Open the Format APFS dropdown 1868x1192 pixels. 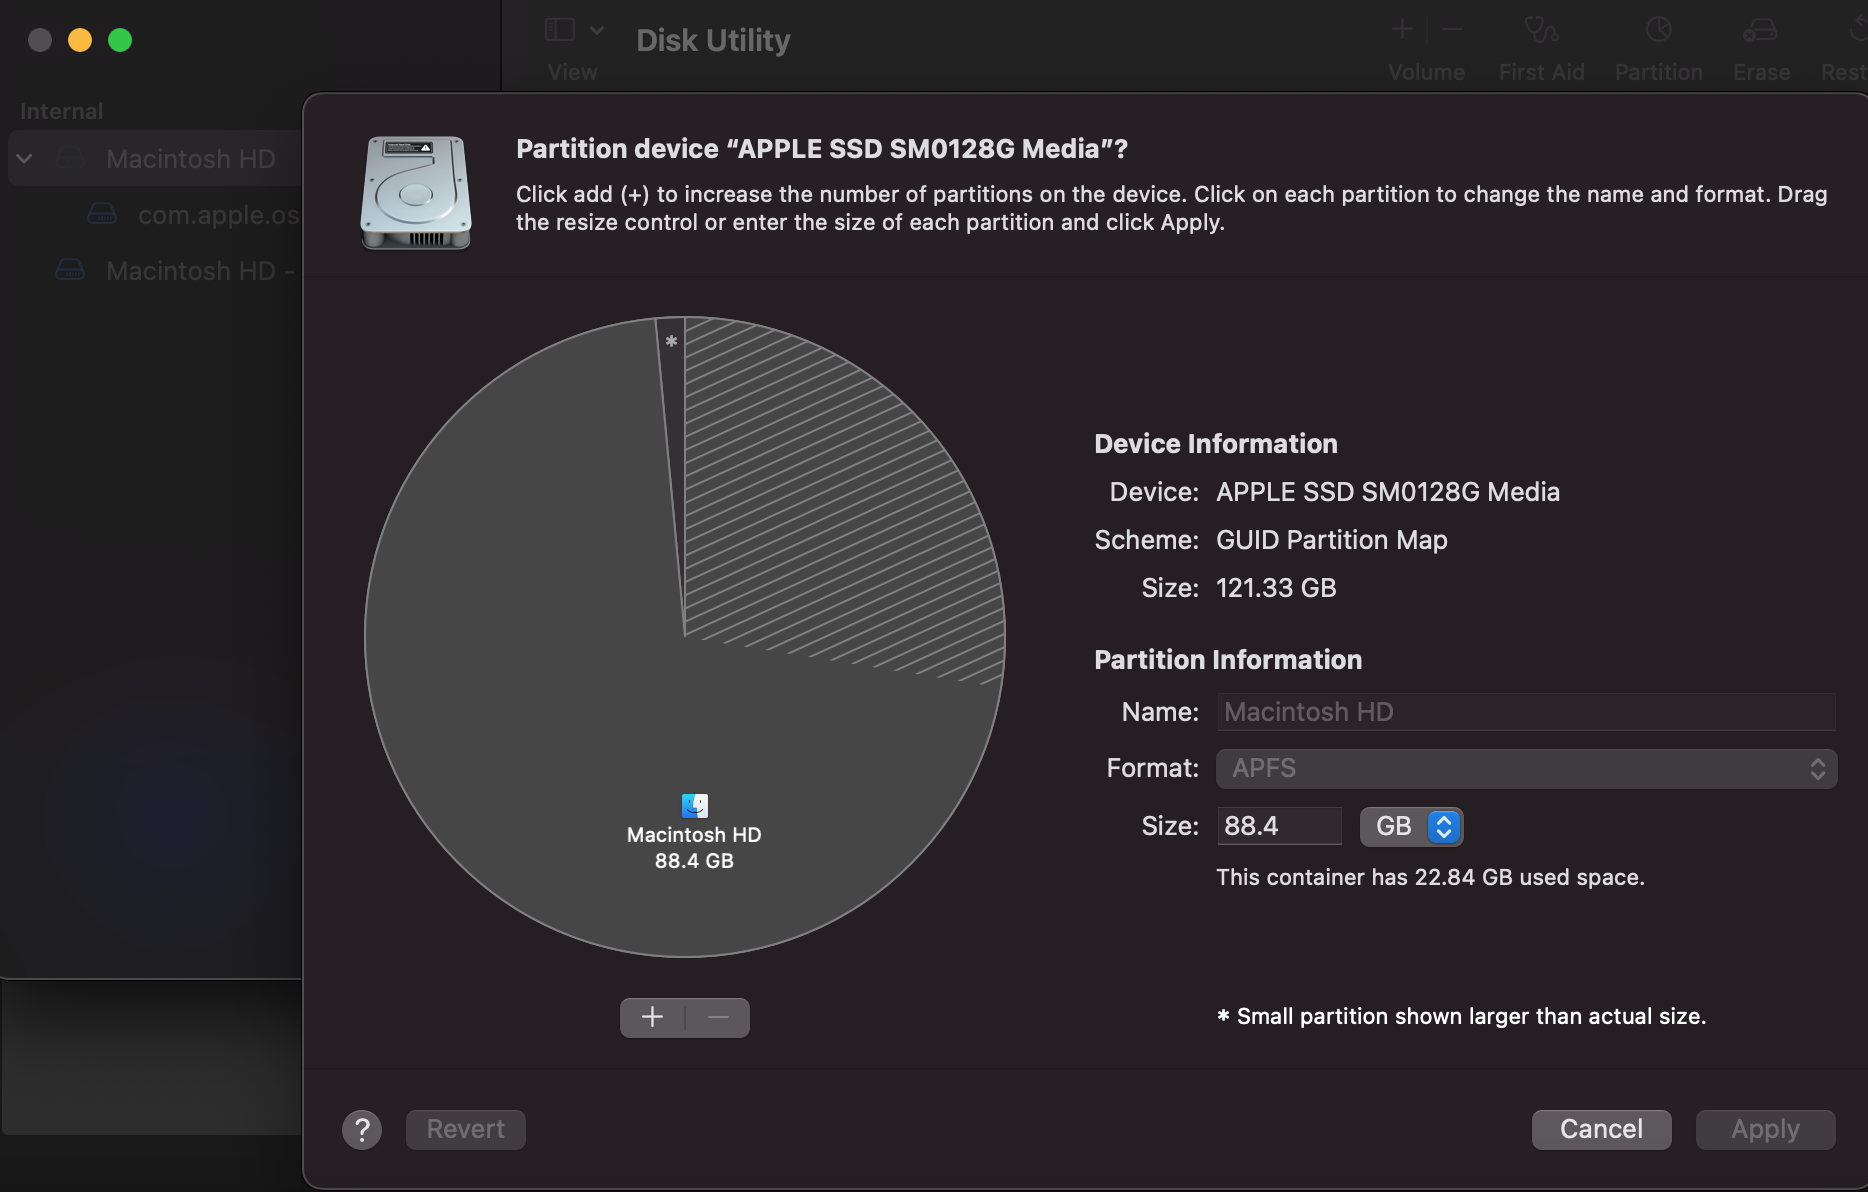pyautogui.click(x=1526, y=769)
